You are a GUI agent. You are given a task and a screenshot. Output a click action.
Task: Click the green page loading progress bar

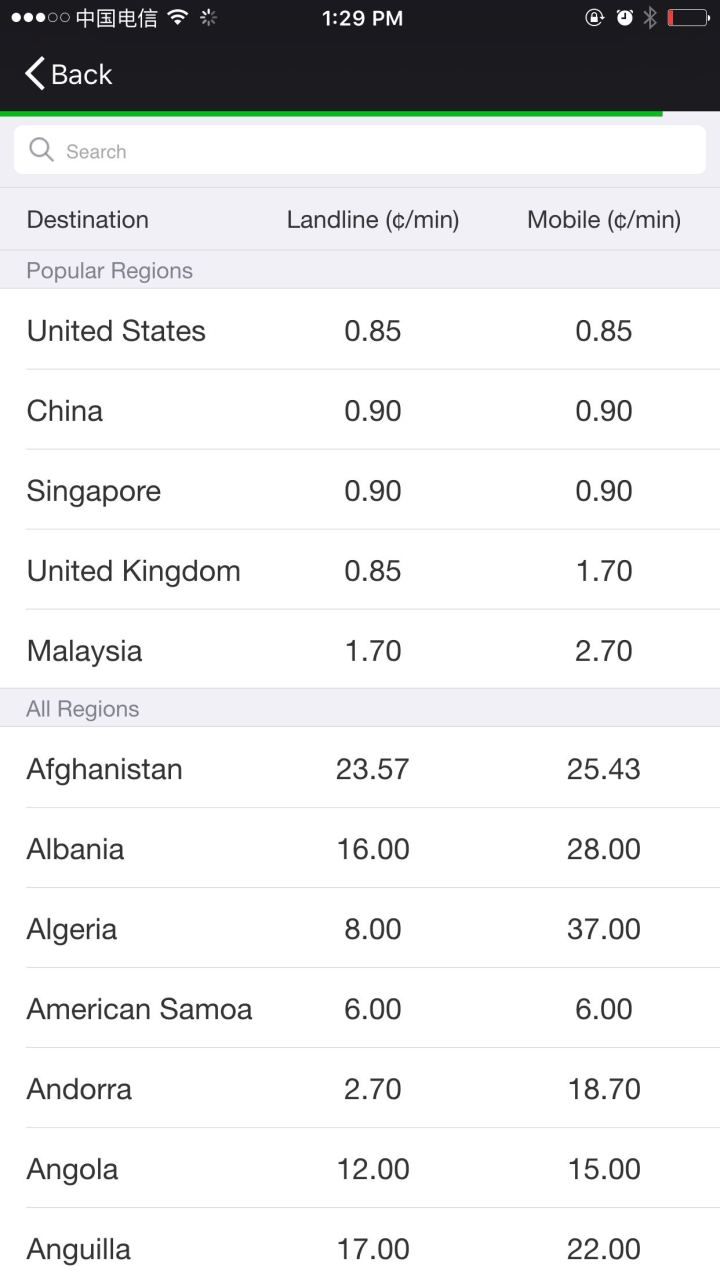coord(331,113)
